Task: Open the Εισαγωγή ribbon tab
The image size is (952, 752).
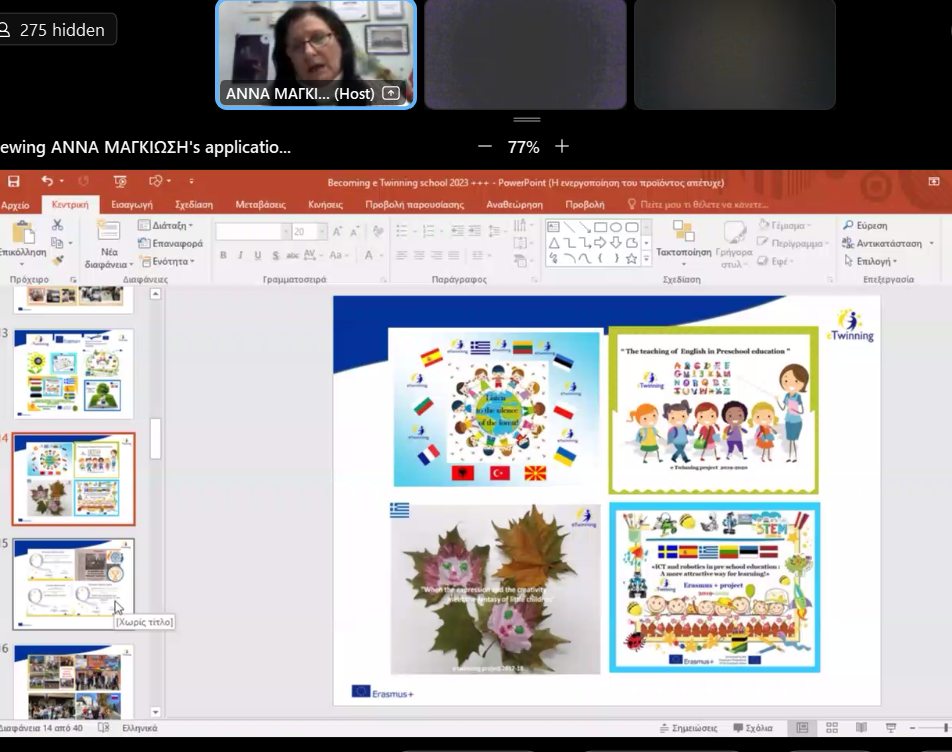Action: [x=131, y=204]
